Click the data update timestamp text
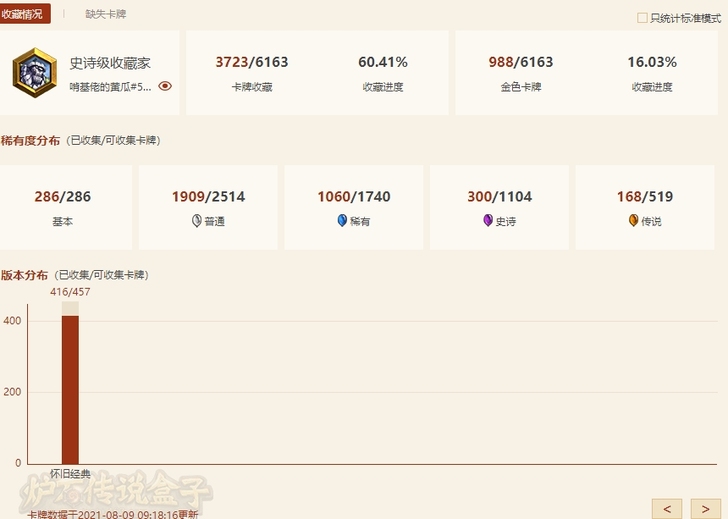Image resolution: width=728 pixels, height=519 pixels. point(113,514)
